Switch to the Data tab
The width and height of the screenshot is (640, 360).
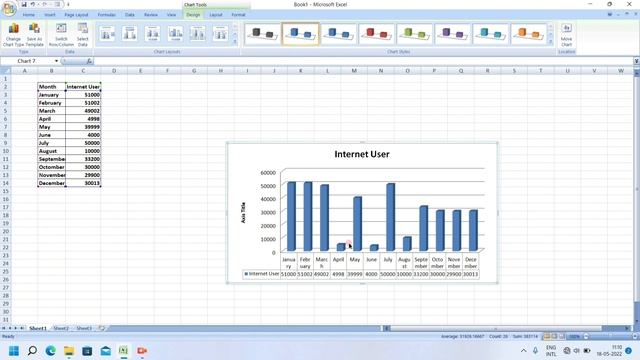130,15
